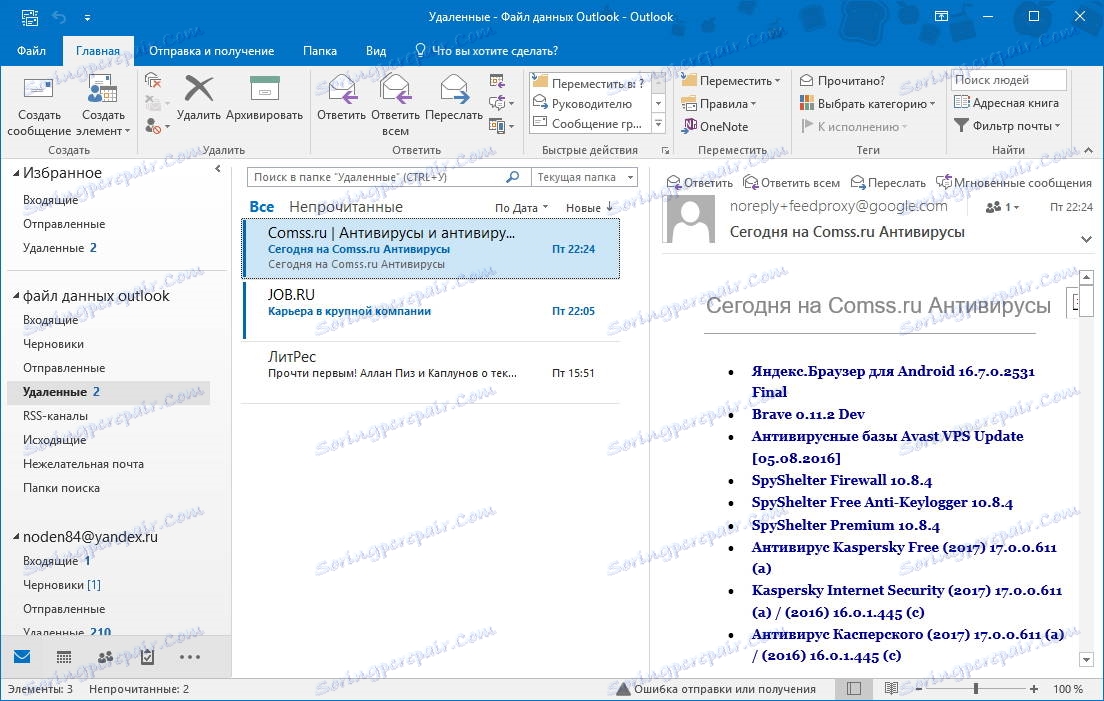This screenshot has width=1104, height=701.
Task: Open Calendar view in bottom navigation
Action: [63, 657]
